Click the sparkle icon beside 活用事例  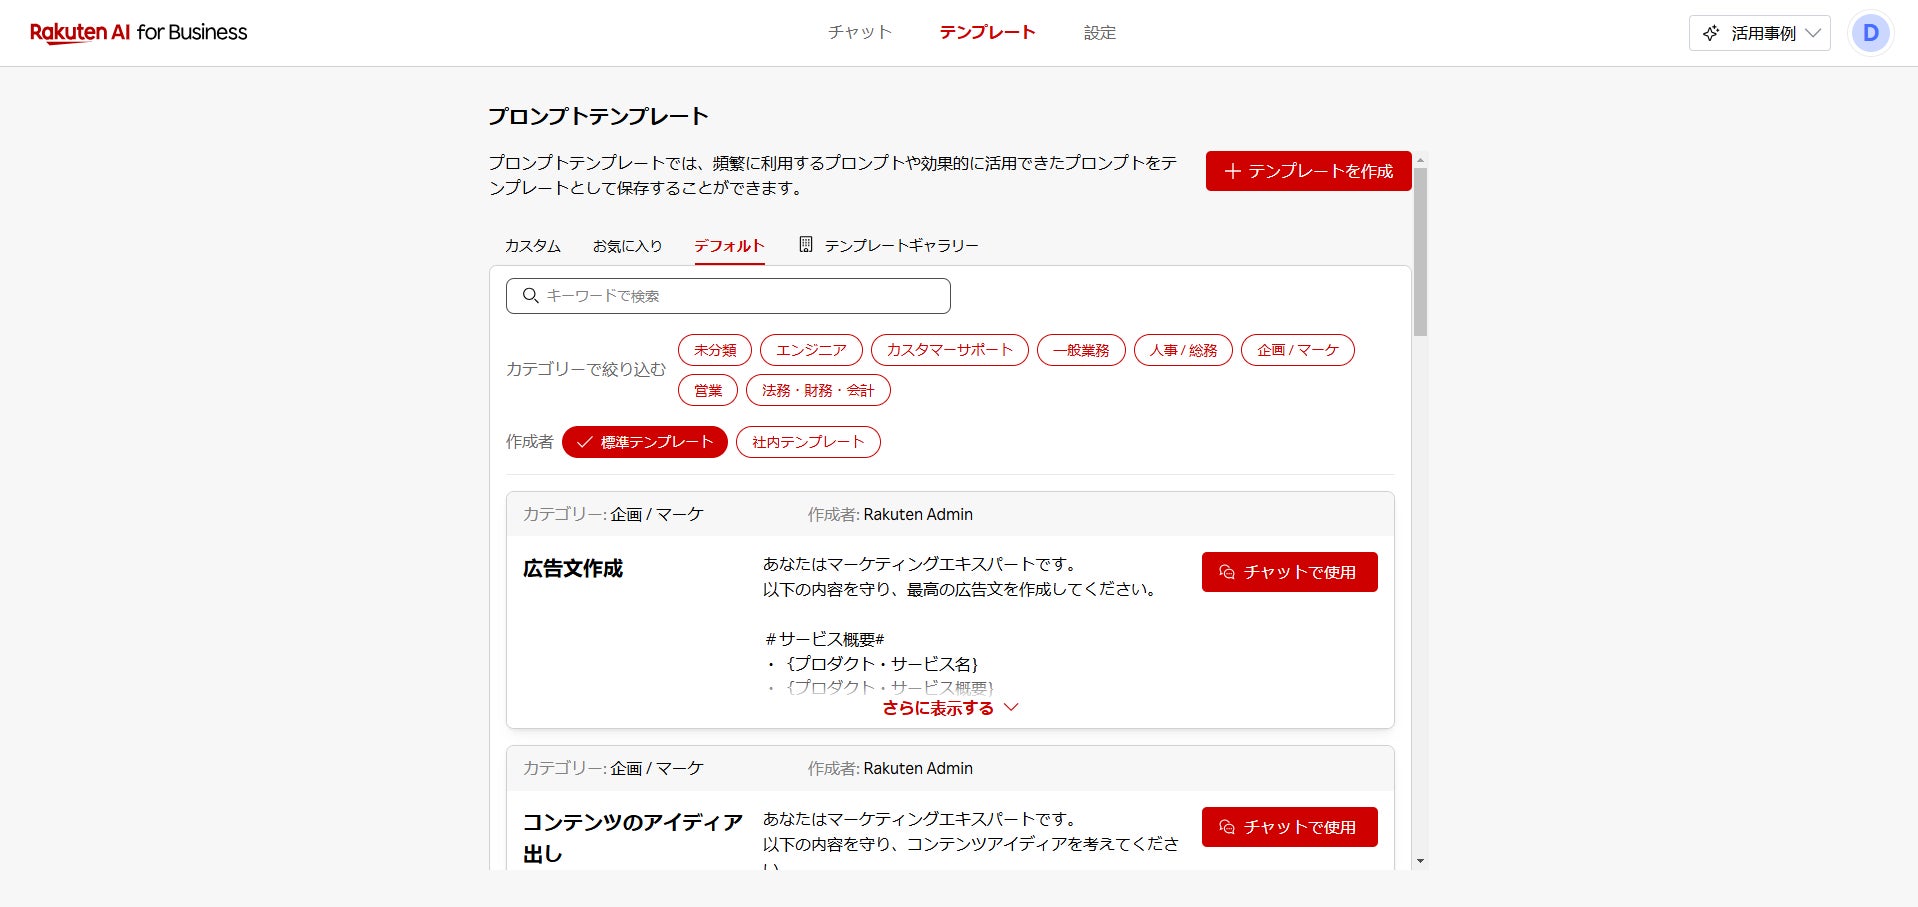pos(1711,33)
